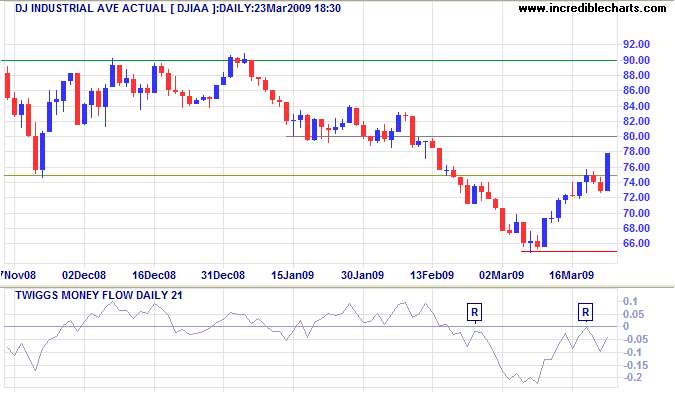675x395 pixels.
Task: Select the short red support line at 65.00
Action: coord(569,251)
